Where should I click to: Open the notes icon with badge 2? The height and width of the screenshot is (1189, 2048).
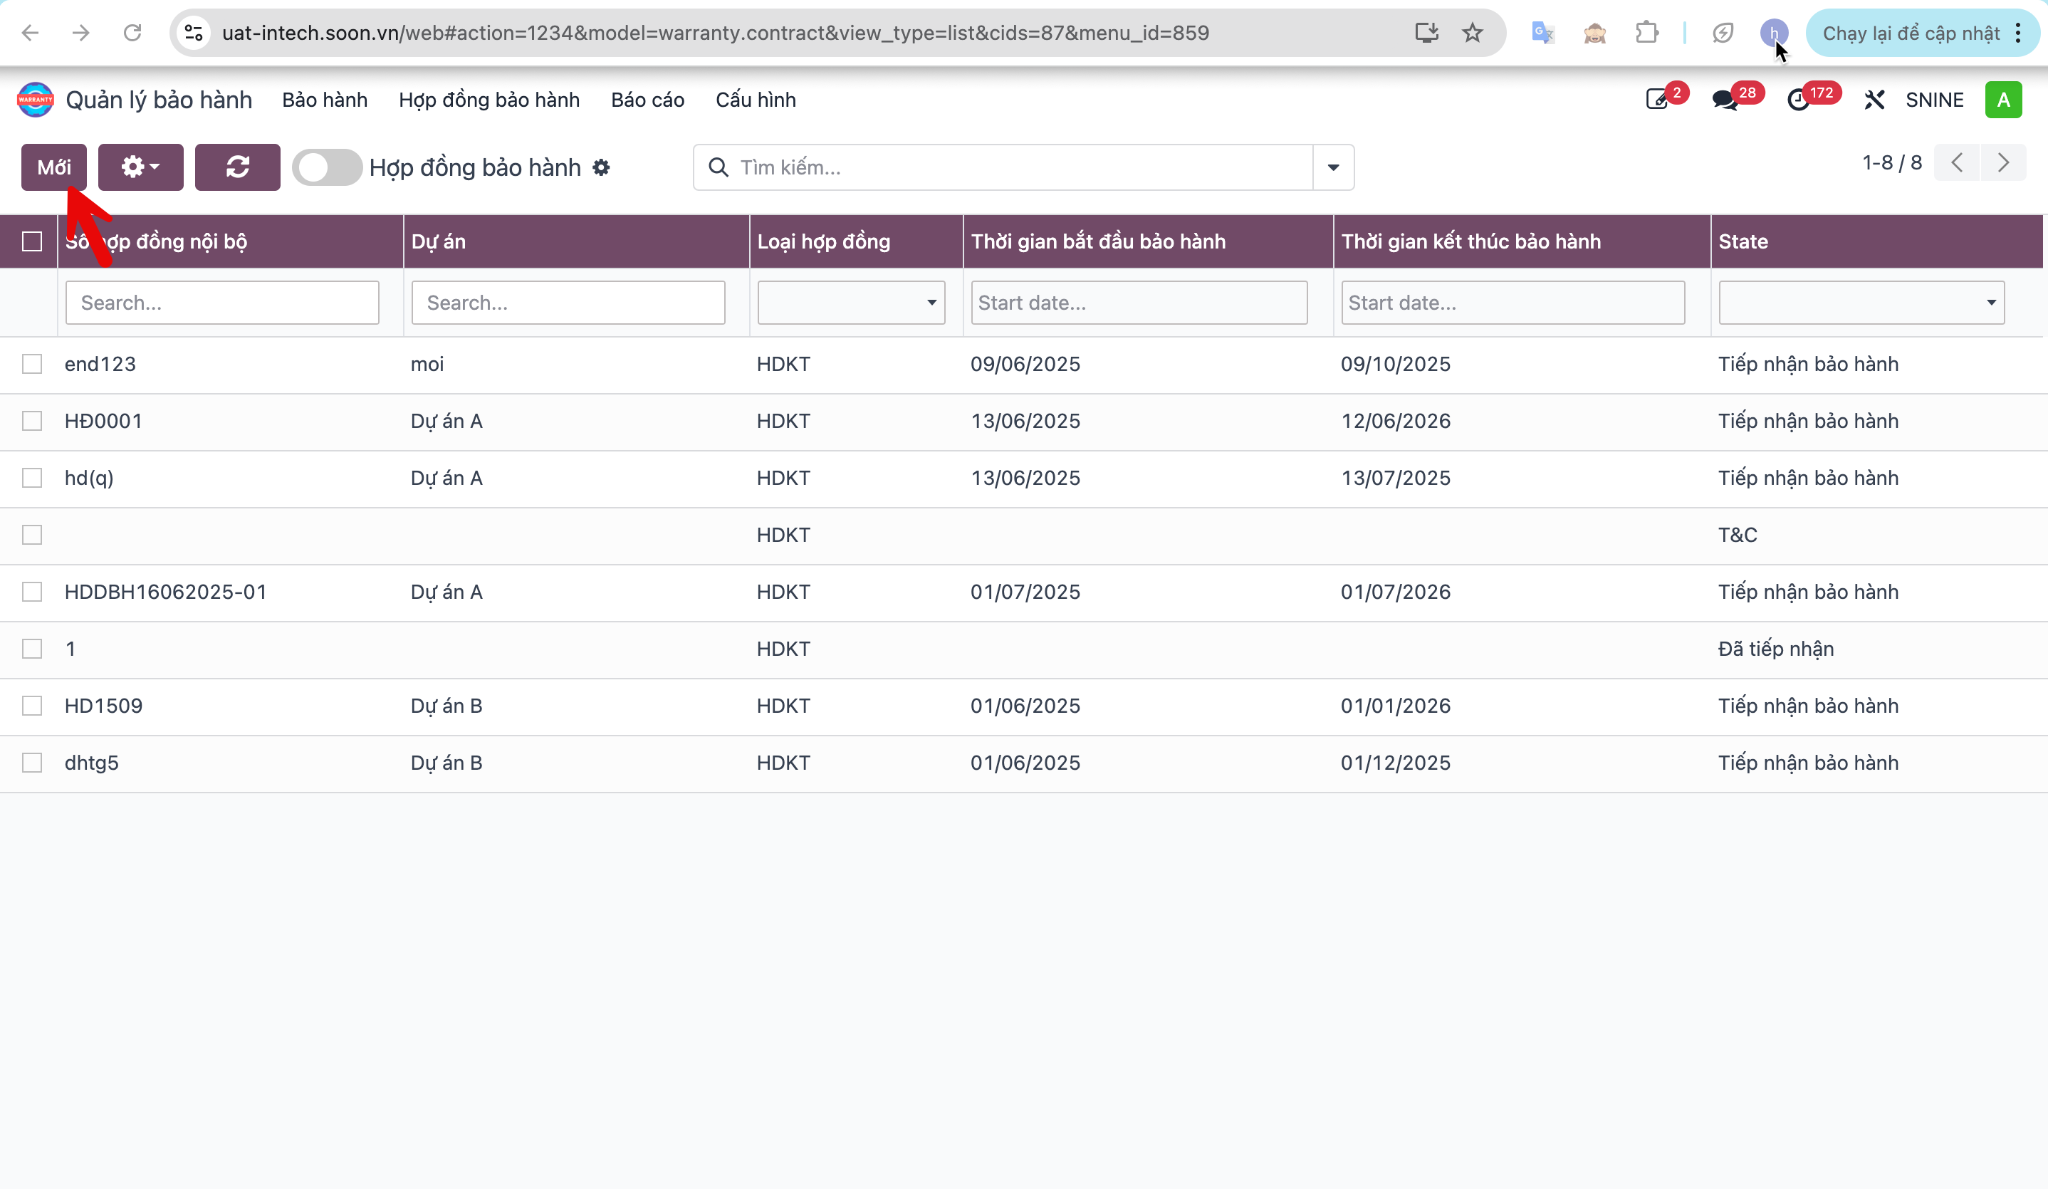(x=1658, y=99)
